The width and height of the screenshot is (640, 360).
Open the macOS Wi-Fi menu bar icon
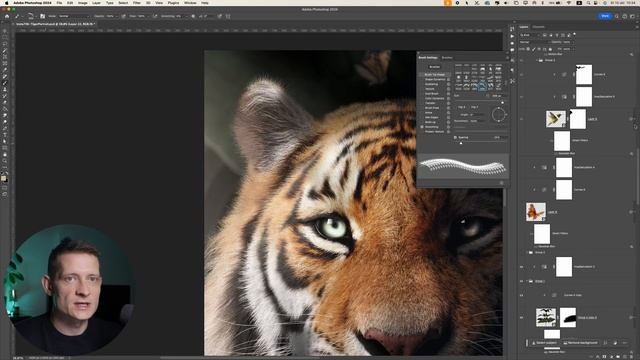569,3
